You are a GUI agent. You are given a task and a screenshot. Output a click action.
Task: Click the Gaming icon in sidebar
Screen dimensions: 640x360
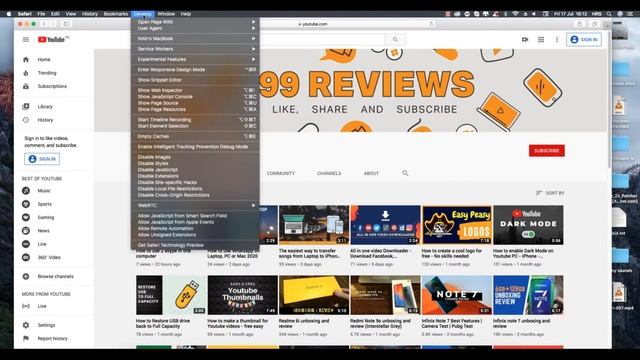coord(26,218)
